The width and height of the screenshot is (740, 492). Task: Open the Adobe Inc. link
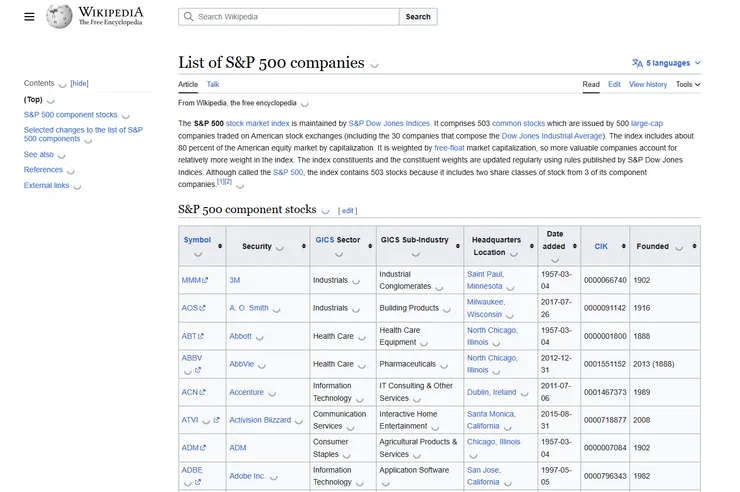click(247, 476)
